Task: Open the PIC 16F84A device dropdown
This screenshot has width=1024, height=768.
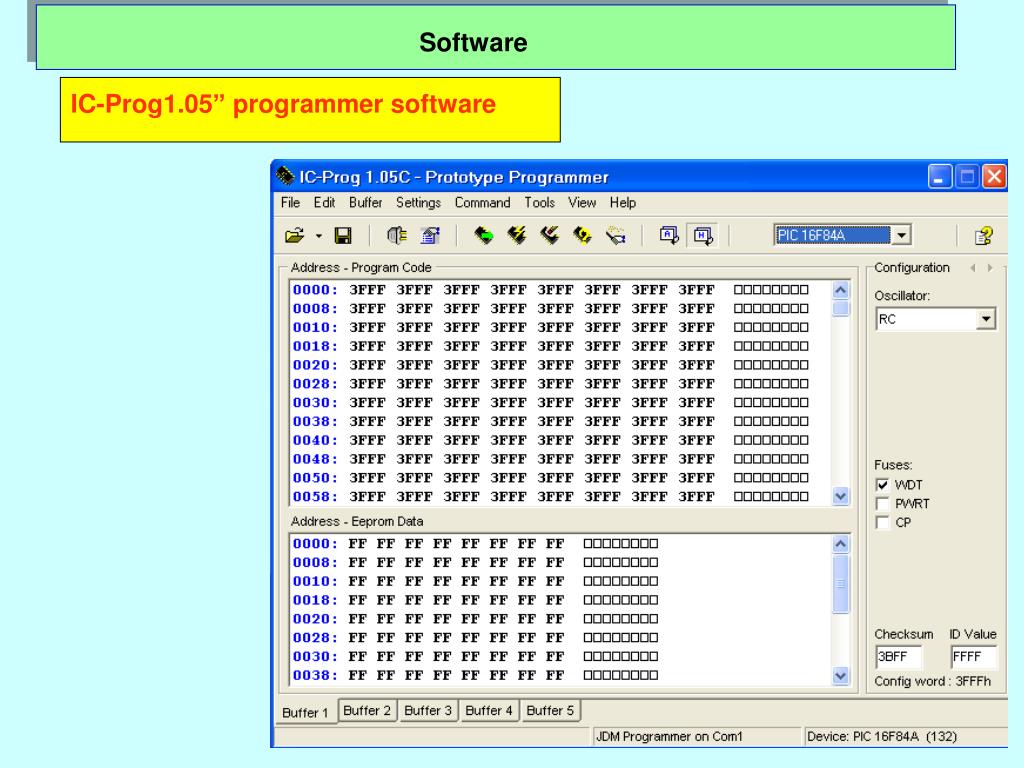Action: click(901, 235)
